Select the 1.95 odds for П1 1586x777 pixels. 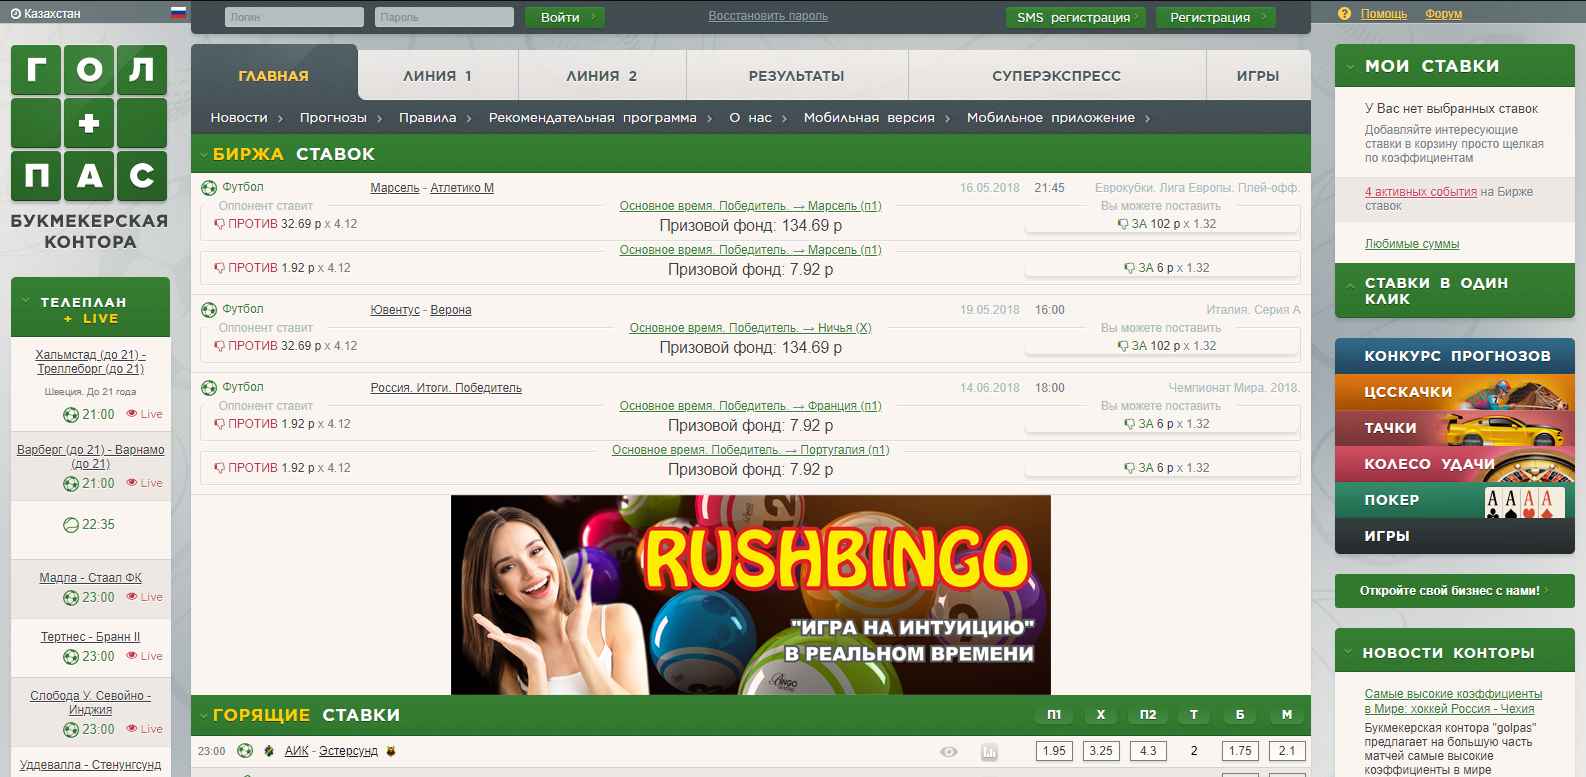[1054, 751]
